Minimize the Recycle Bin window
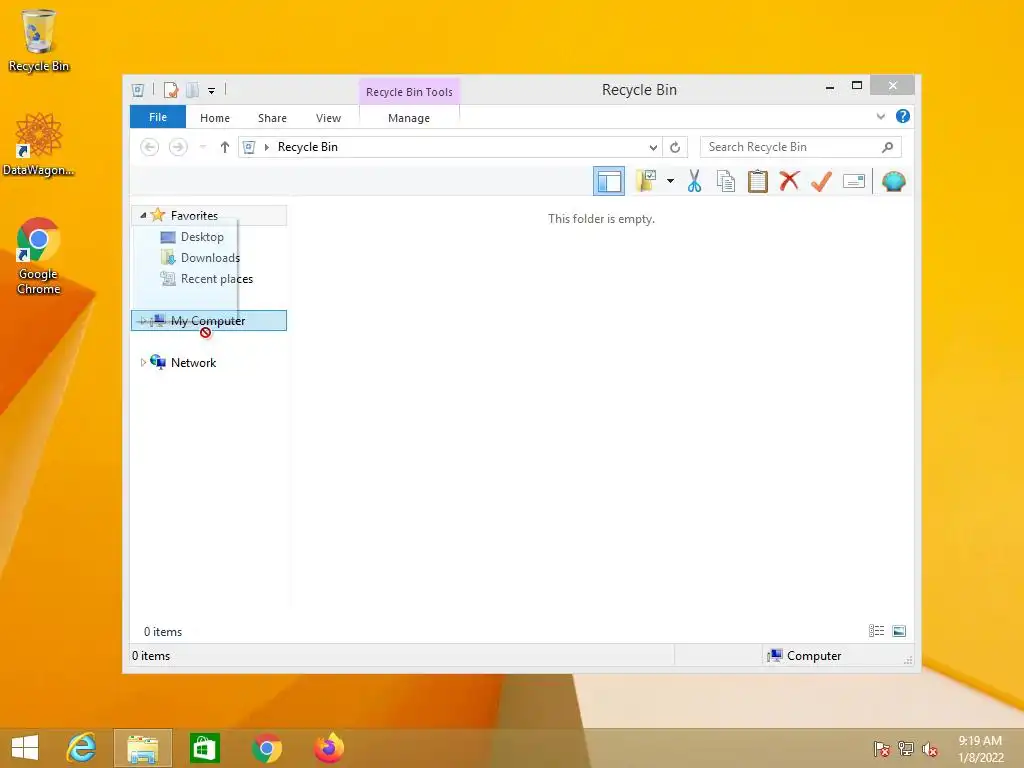This screenshot has height=768, width=1024. click(829, 86)
